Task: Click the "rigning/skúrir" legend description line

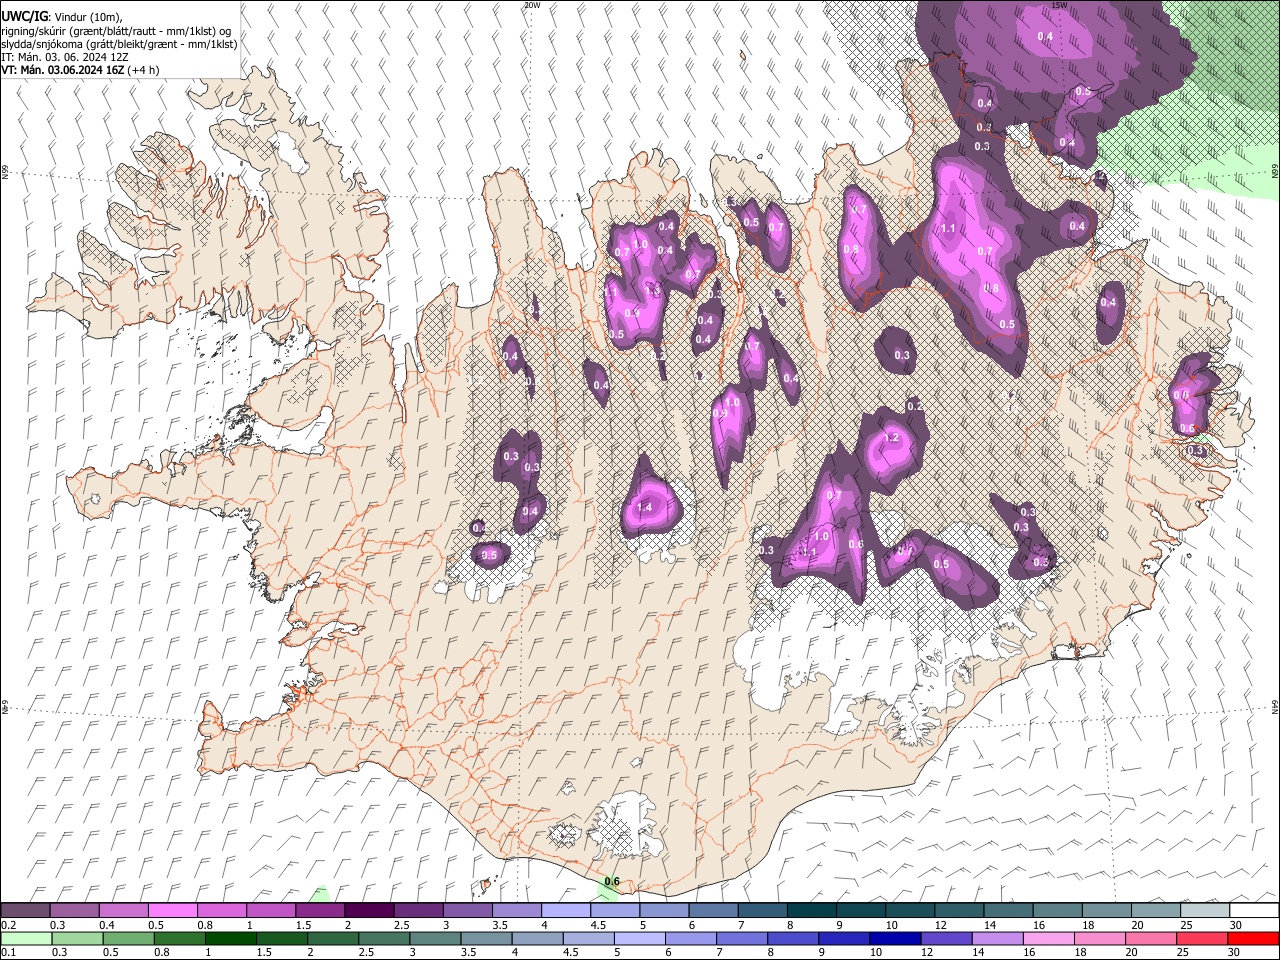Action: [x=117, y=31]
